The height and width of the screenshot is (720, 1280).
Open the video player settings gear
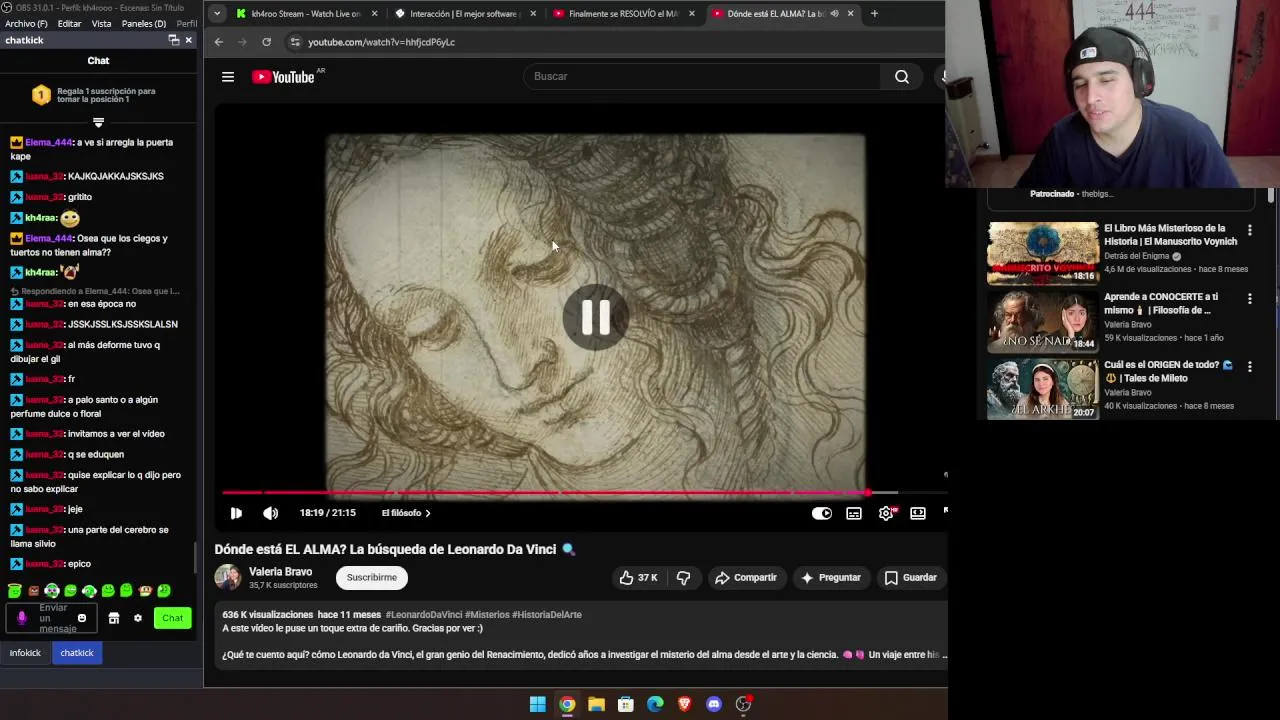click(x=886, y=513)
